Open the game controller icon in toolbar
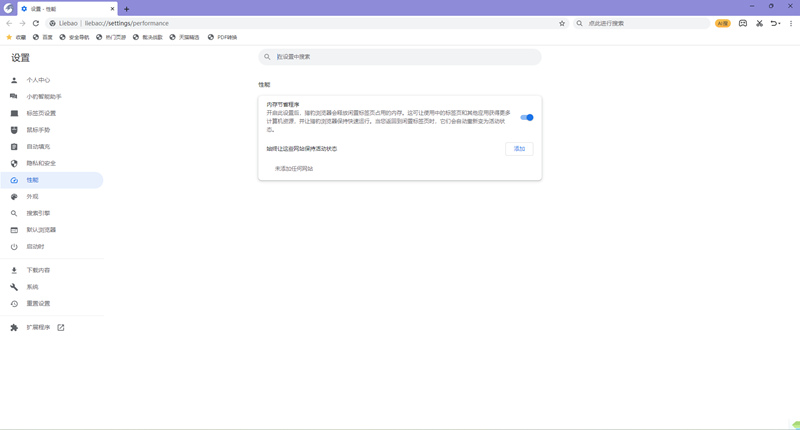Viewport: 800px width, 430px height. click(x=742, y=23)
